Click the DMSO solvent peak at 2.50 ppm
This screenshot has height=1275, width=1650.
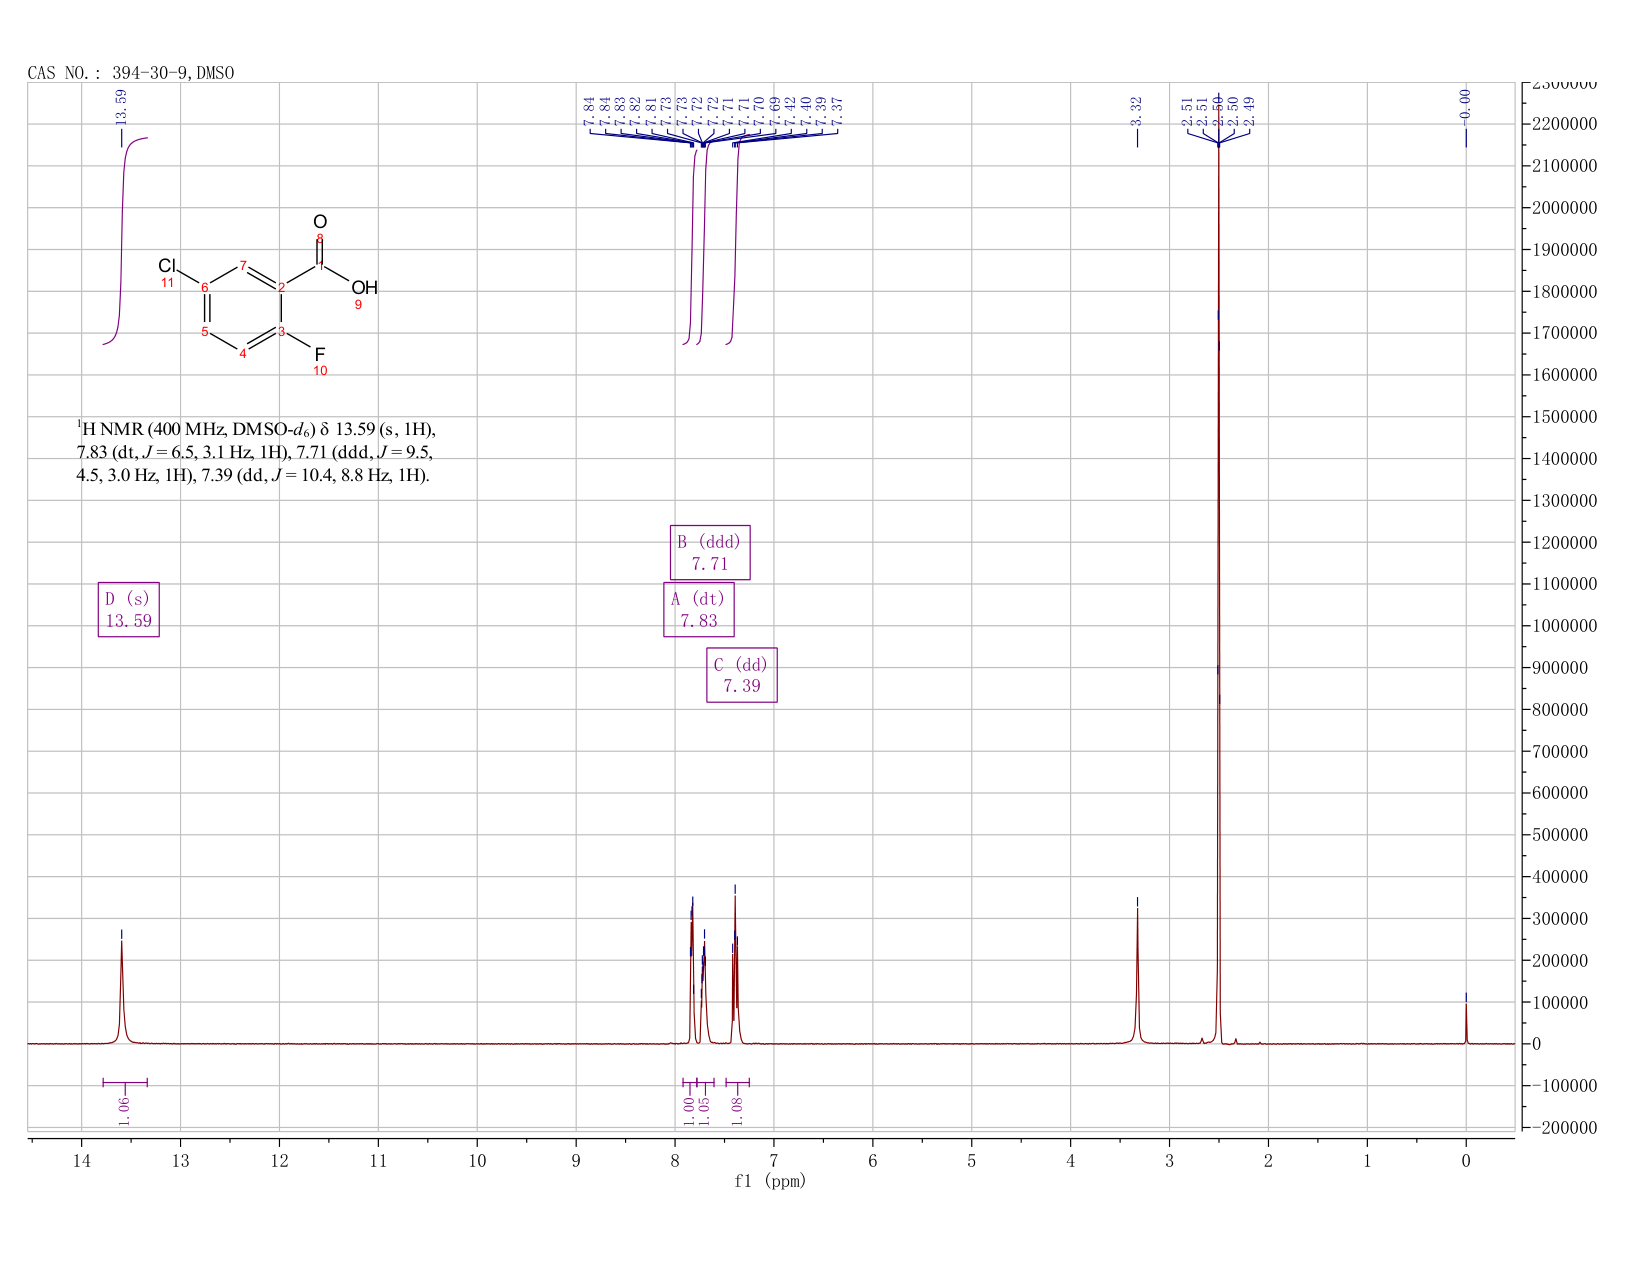pos(1218,600)
